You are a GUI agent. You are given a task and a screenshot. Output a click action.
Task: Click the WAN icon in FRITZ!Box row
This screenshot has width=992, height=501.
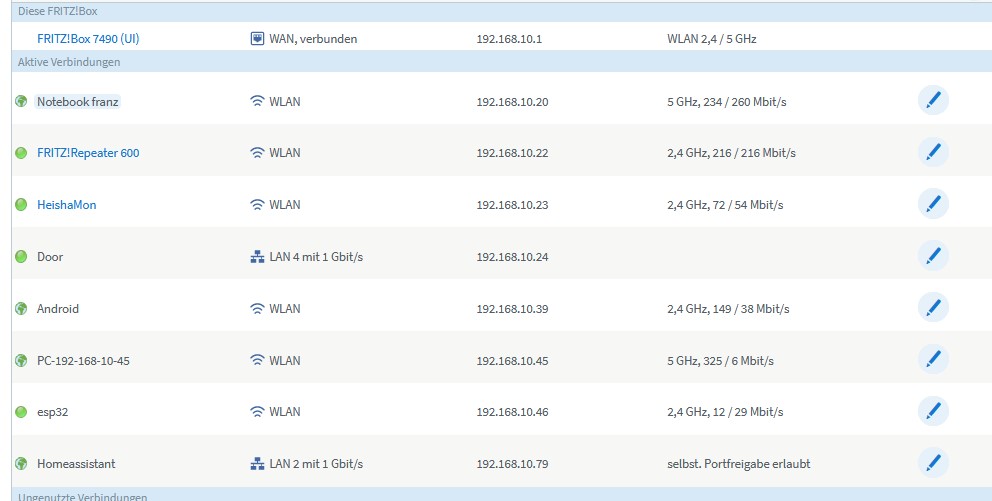pos(257,39)
